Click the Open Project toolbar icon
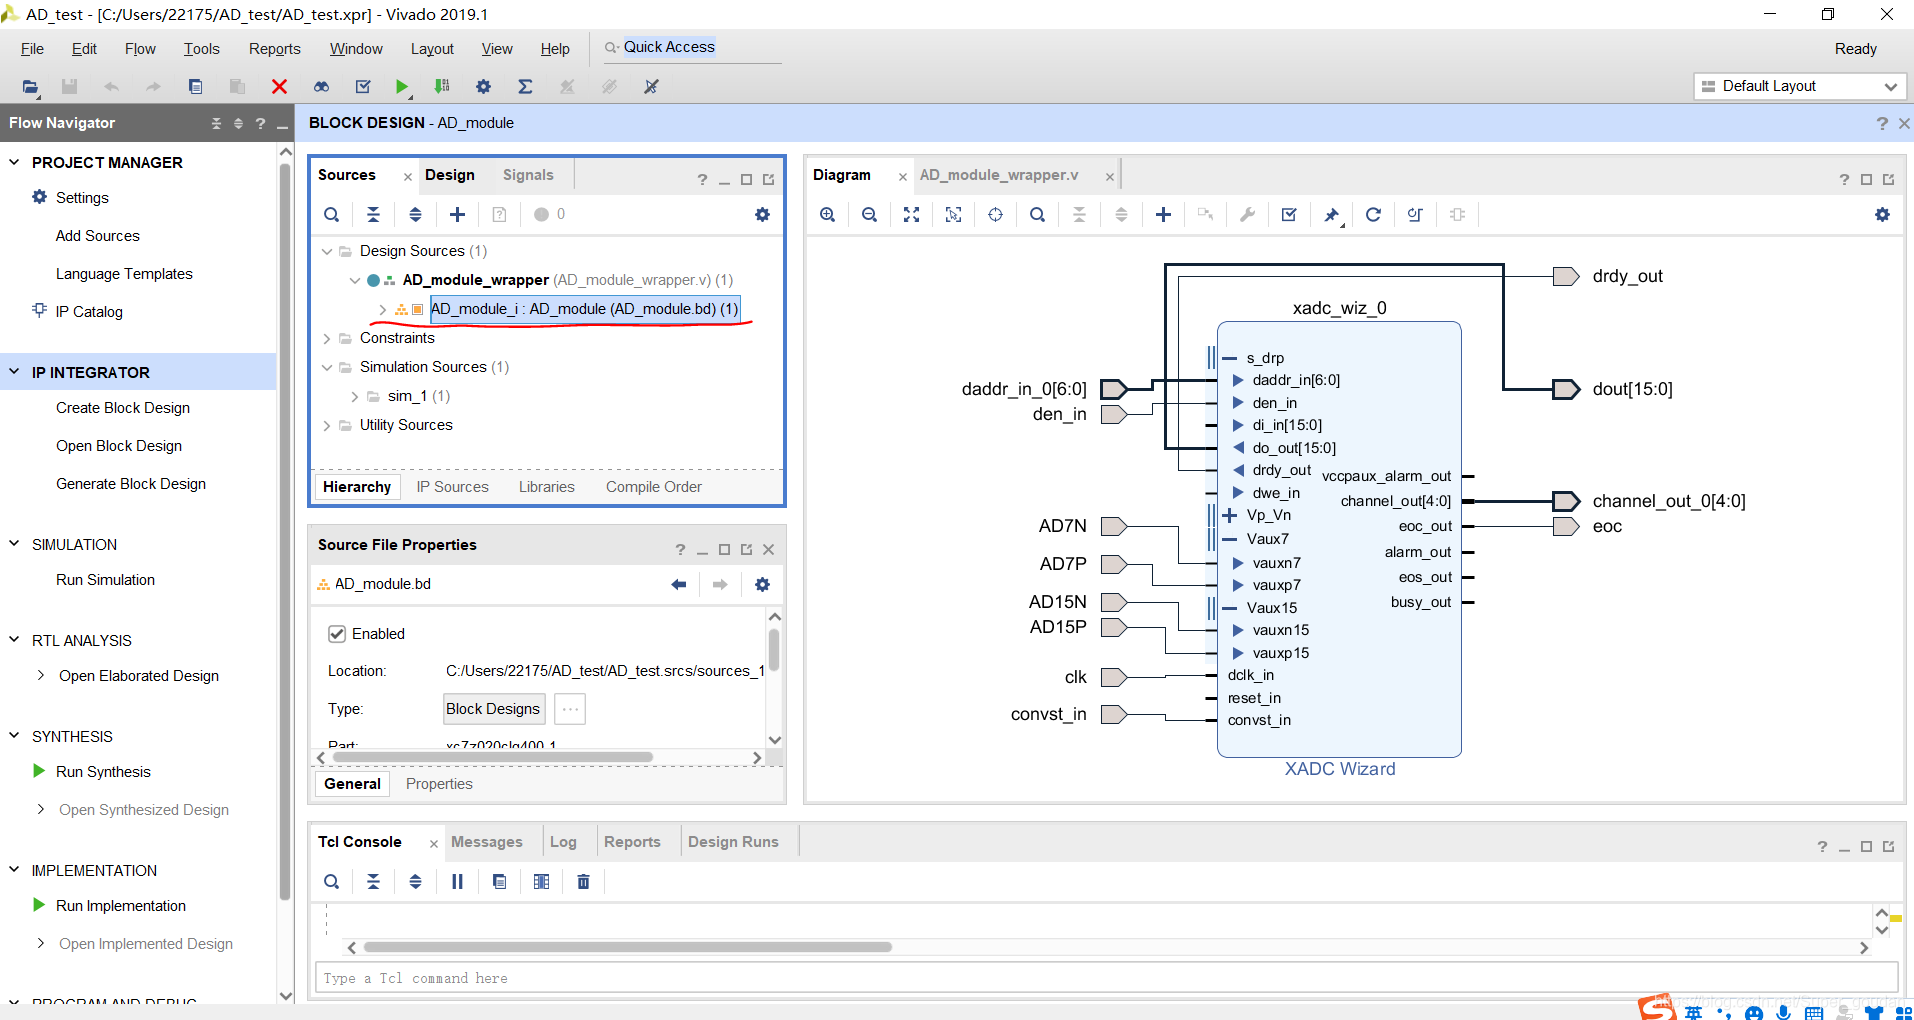1914x1020 pixels. (x=30, y=87)
